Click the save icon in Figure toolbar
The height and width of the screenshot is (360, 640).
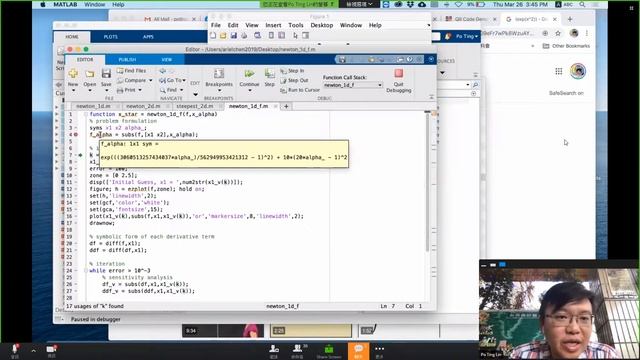(x=233, y=36)
